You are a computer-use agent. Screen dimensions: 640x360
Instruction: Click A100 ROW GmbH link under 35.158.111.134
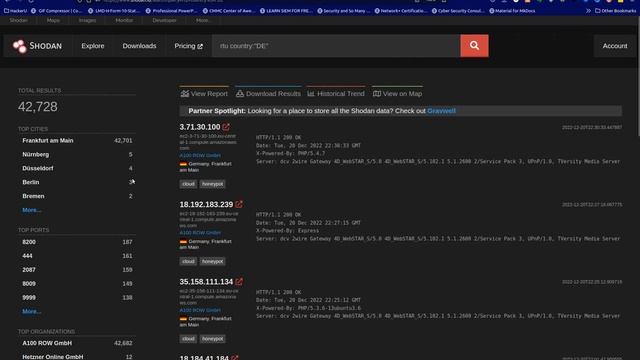click(200, 310)
